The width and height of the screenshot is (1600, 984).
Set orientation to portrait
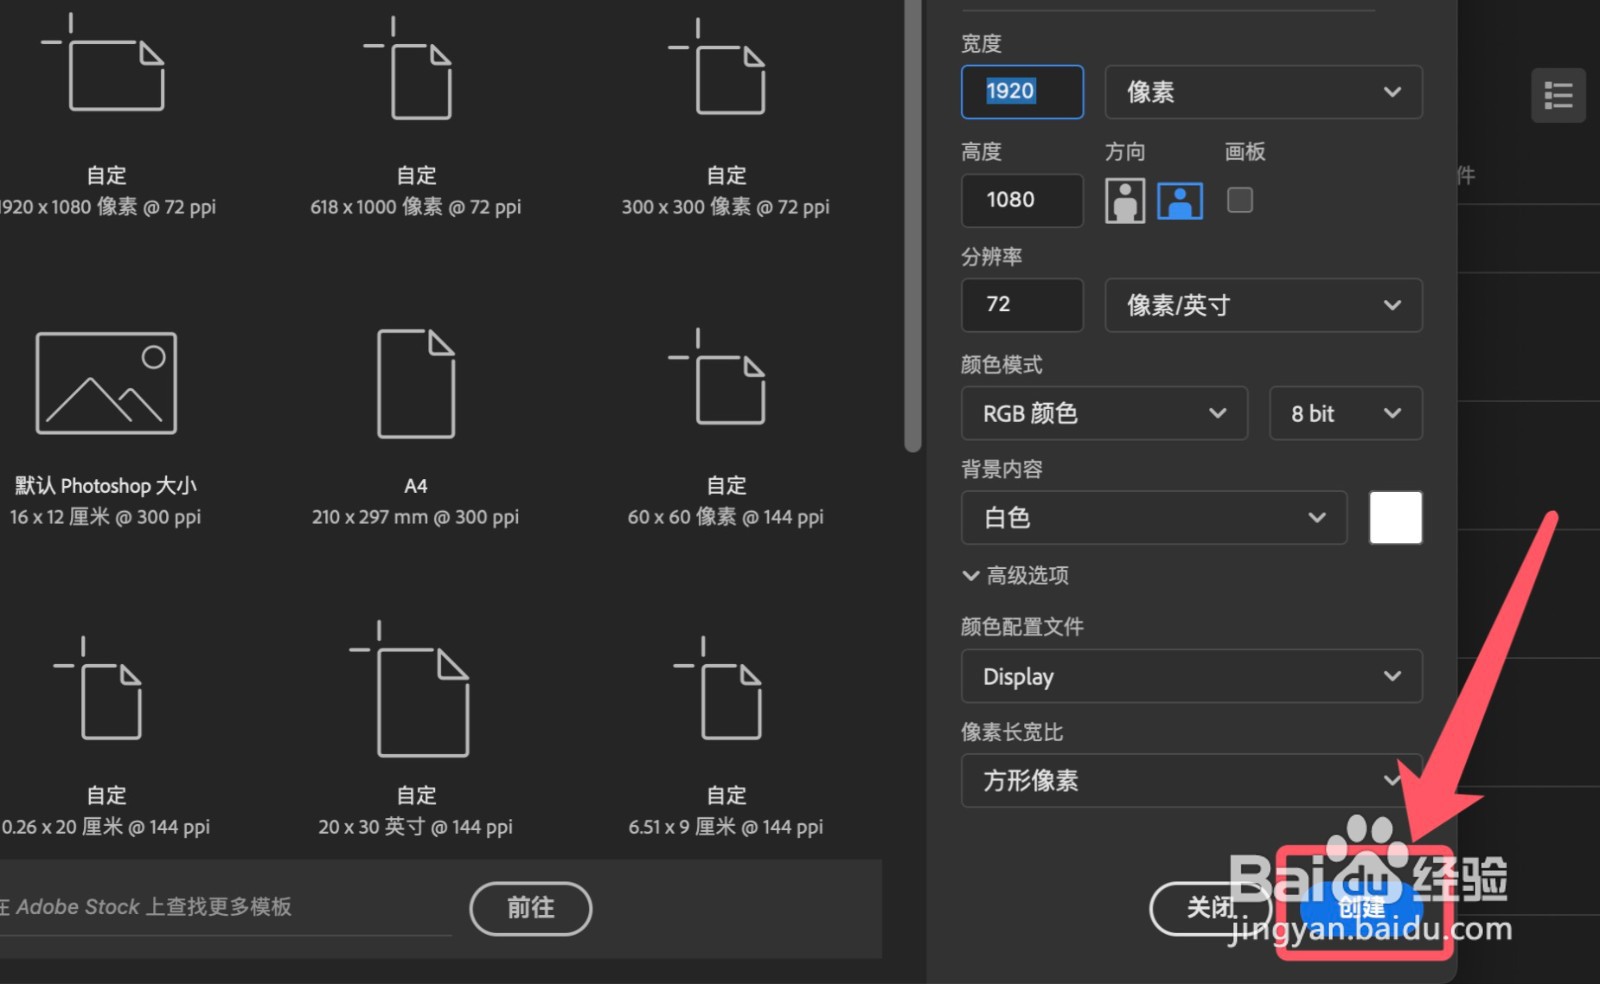click(1125, 200)
